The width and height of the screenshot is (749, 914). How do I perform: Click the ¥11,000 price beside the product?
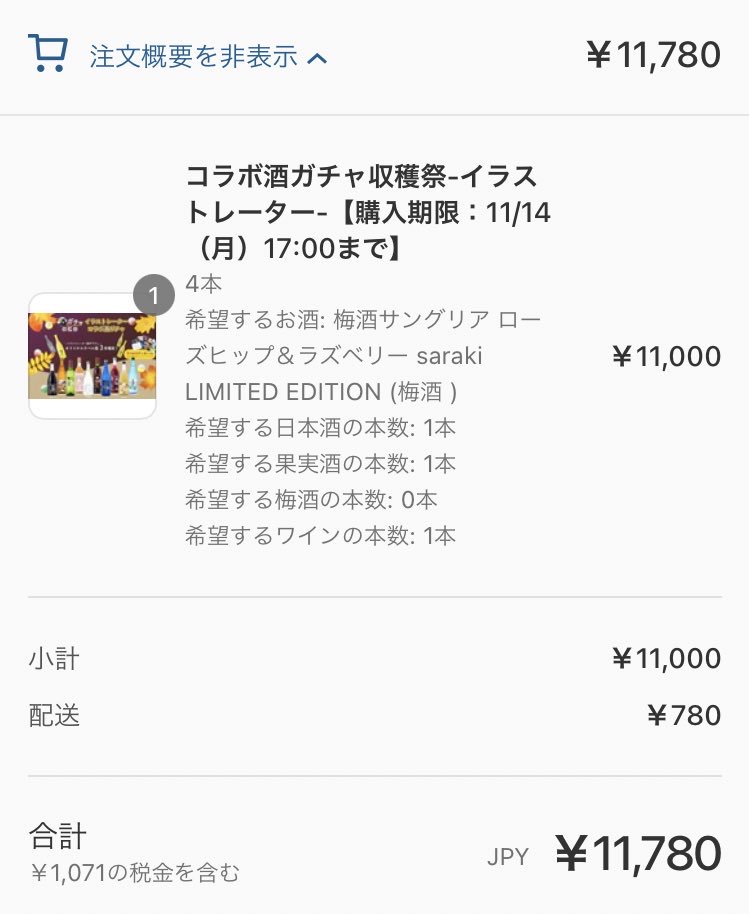coord(665,357)
